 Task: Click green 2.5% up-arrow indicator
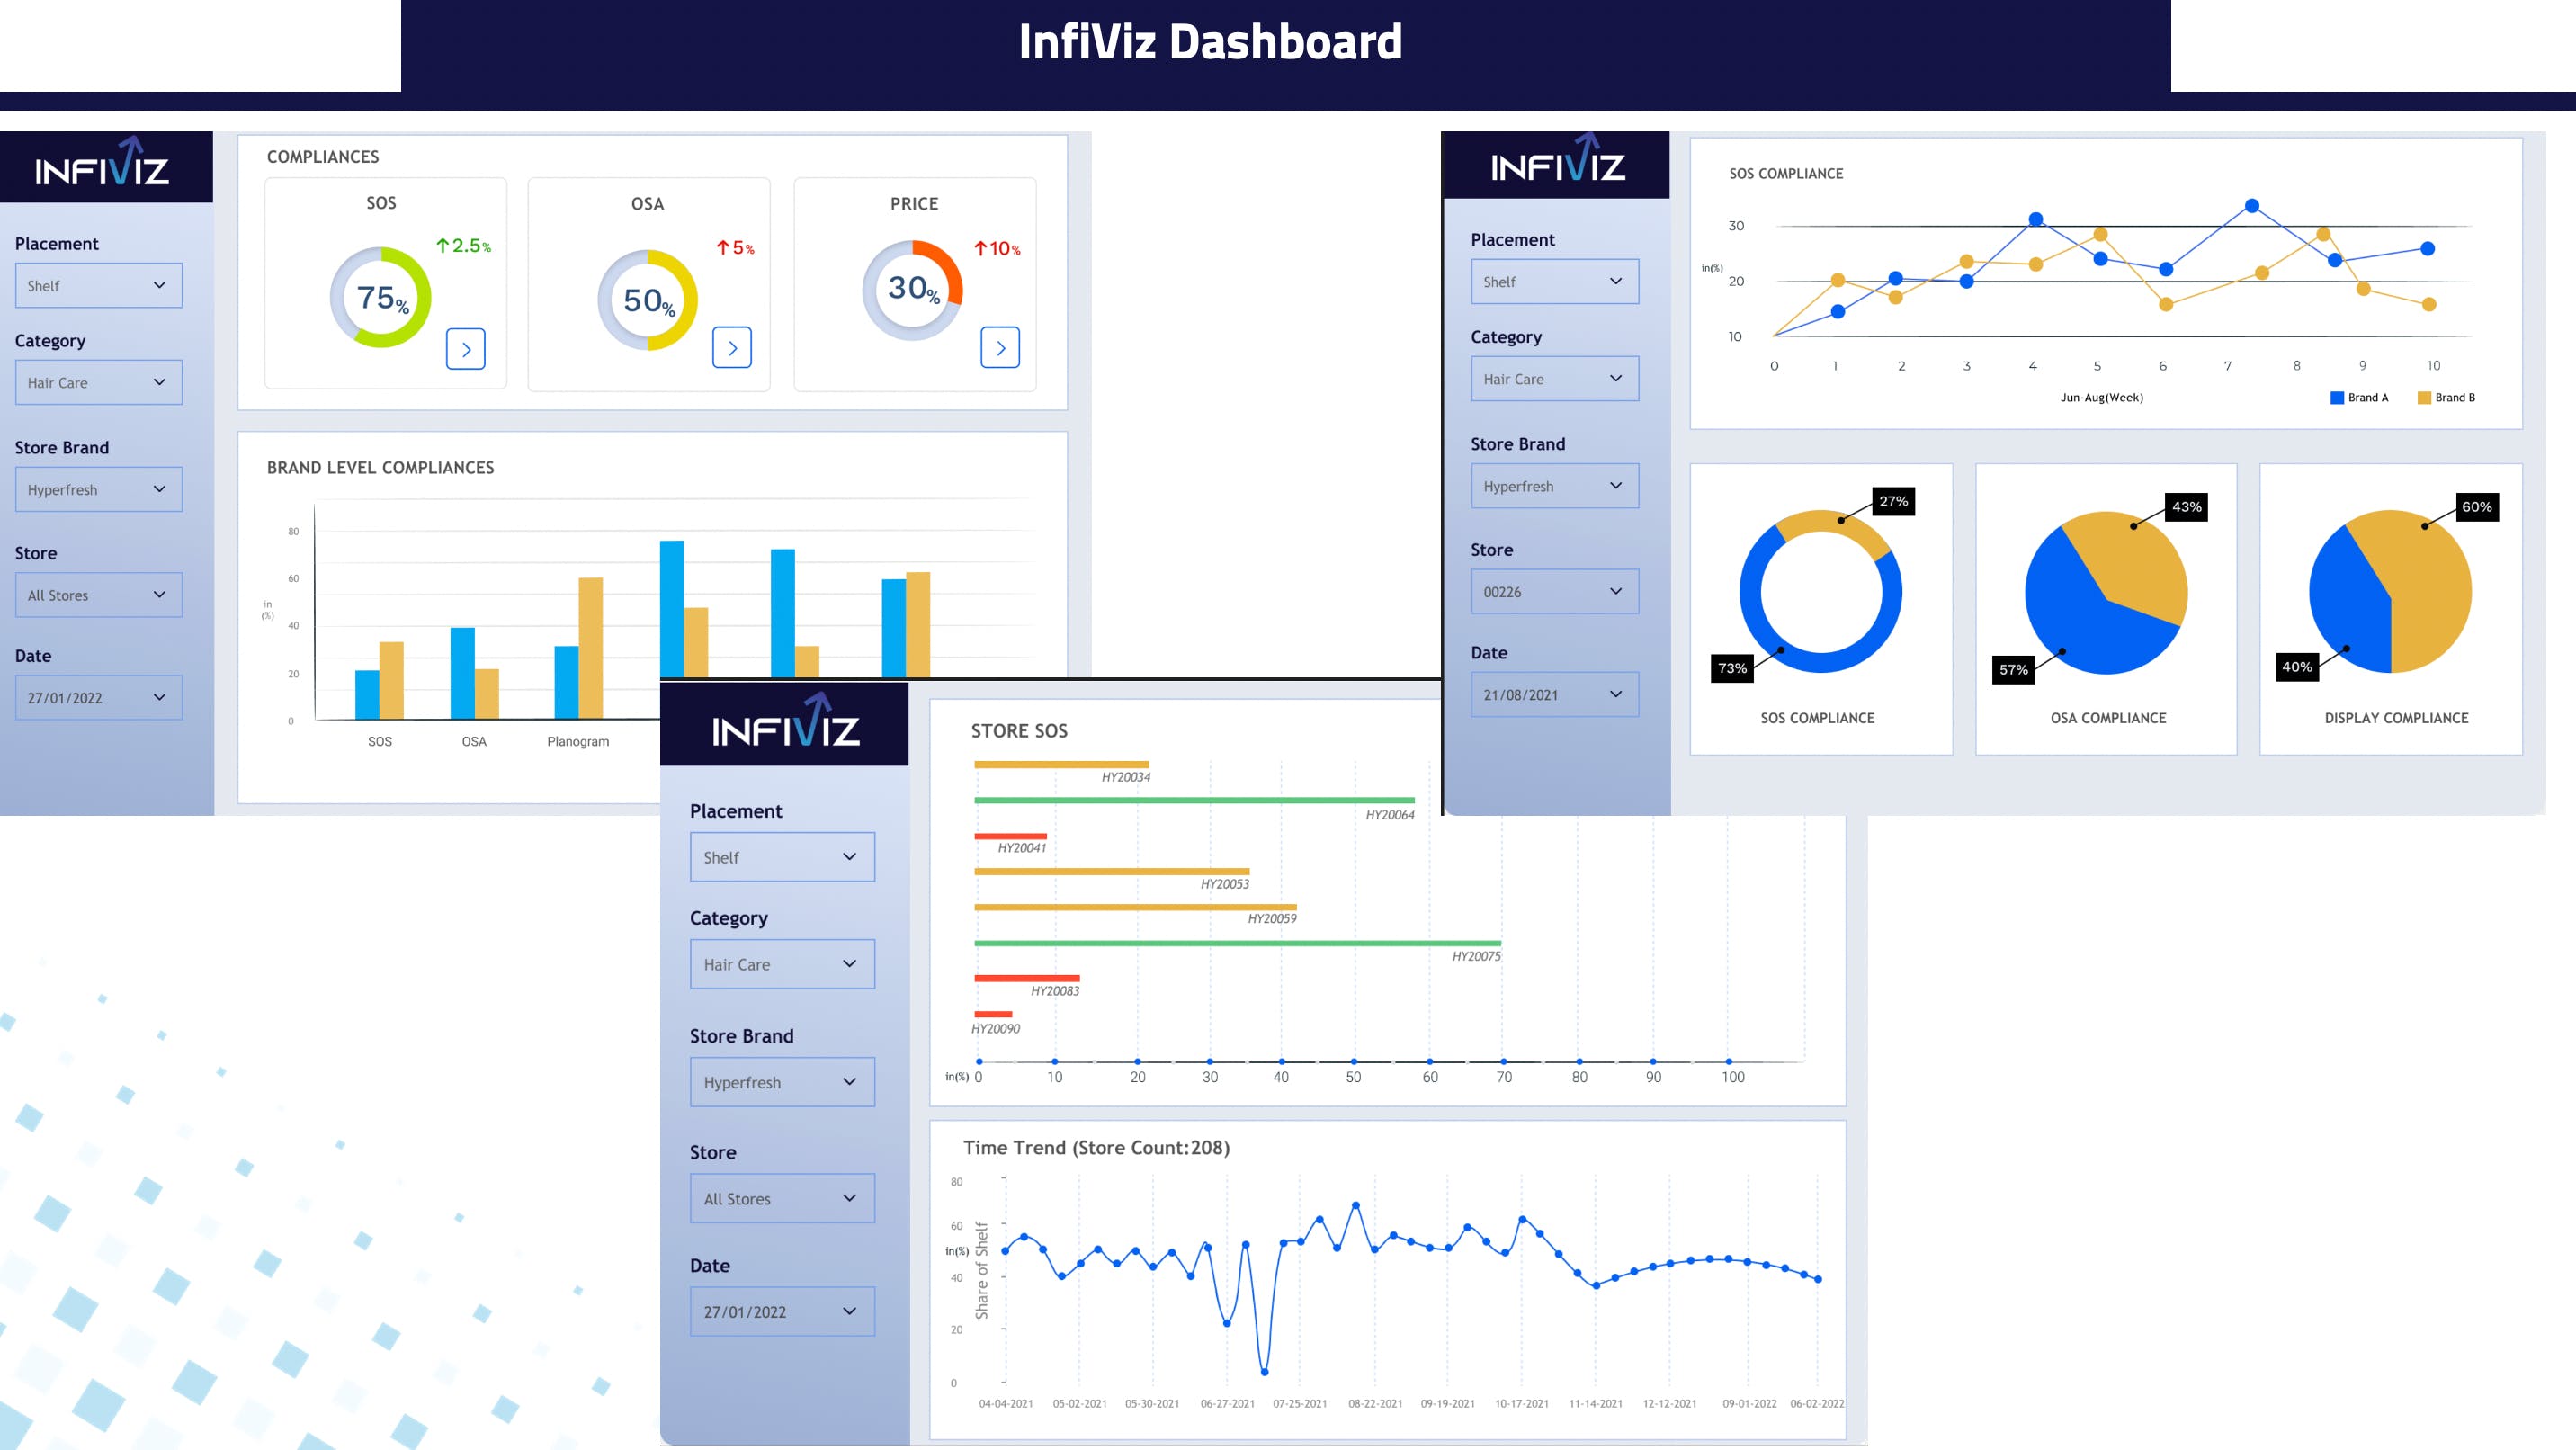(x=463, y=245)
